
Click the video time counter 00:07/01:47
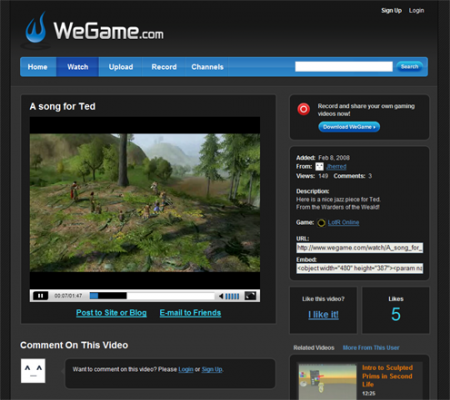[68, 296]
